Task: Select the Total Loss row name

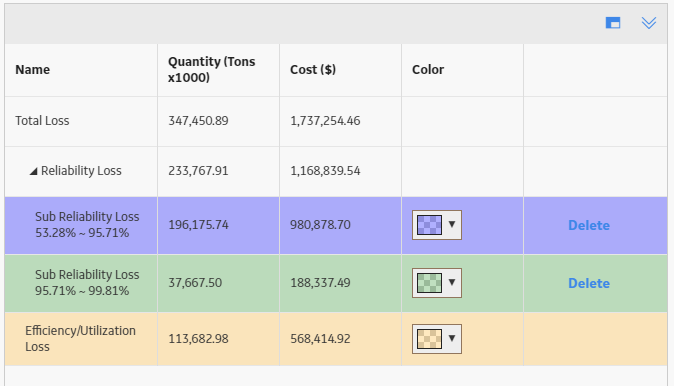Action: (x=42, y=121)
